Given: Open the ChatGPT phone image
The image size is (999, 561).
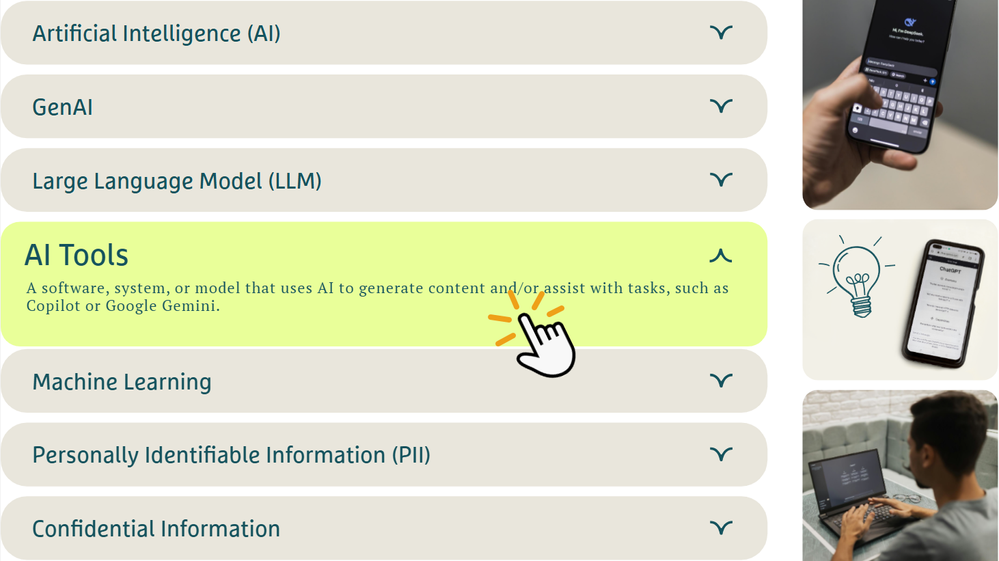Looking at the screenshot, I should (x=938, y=302).
